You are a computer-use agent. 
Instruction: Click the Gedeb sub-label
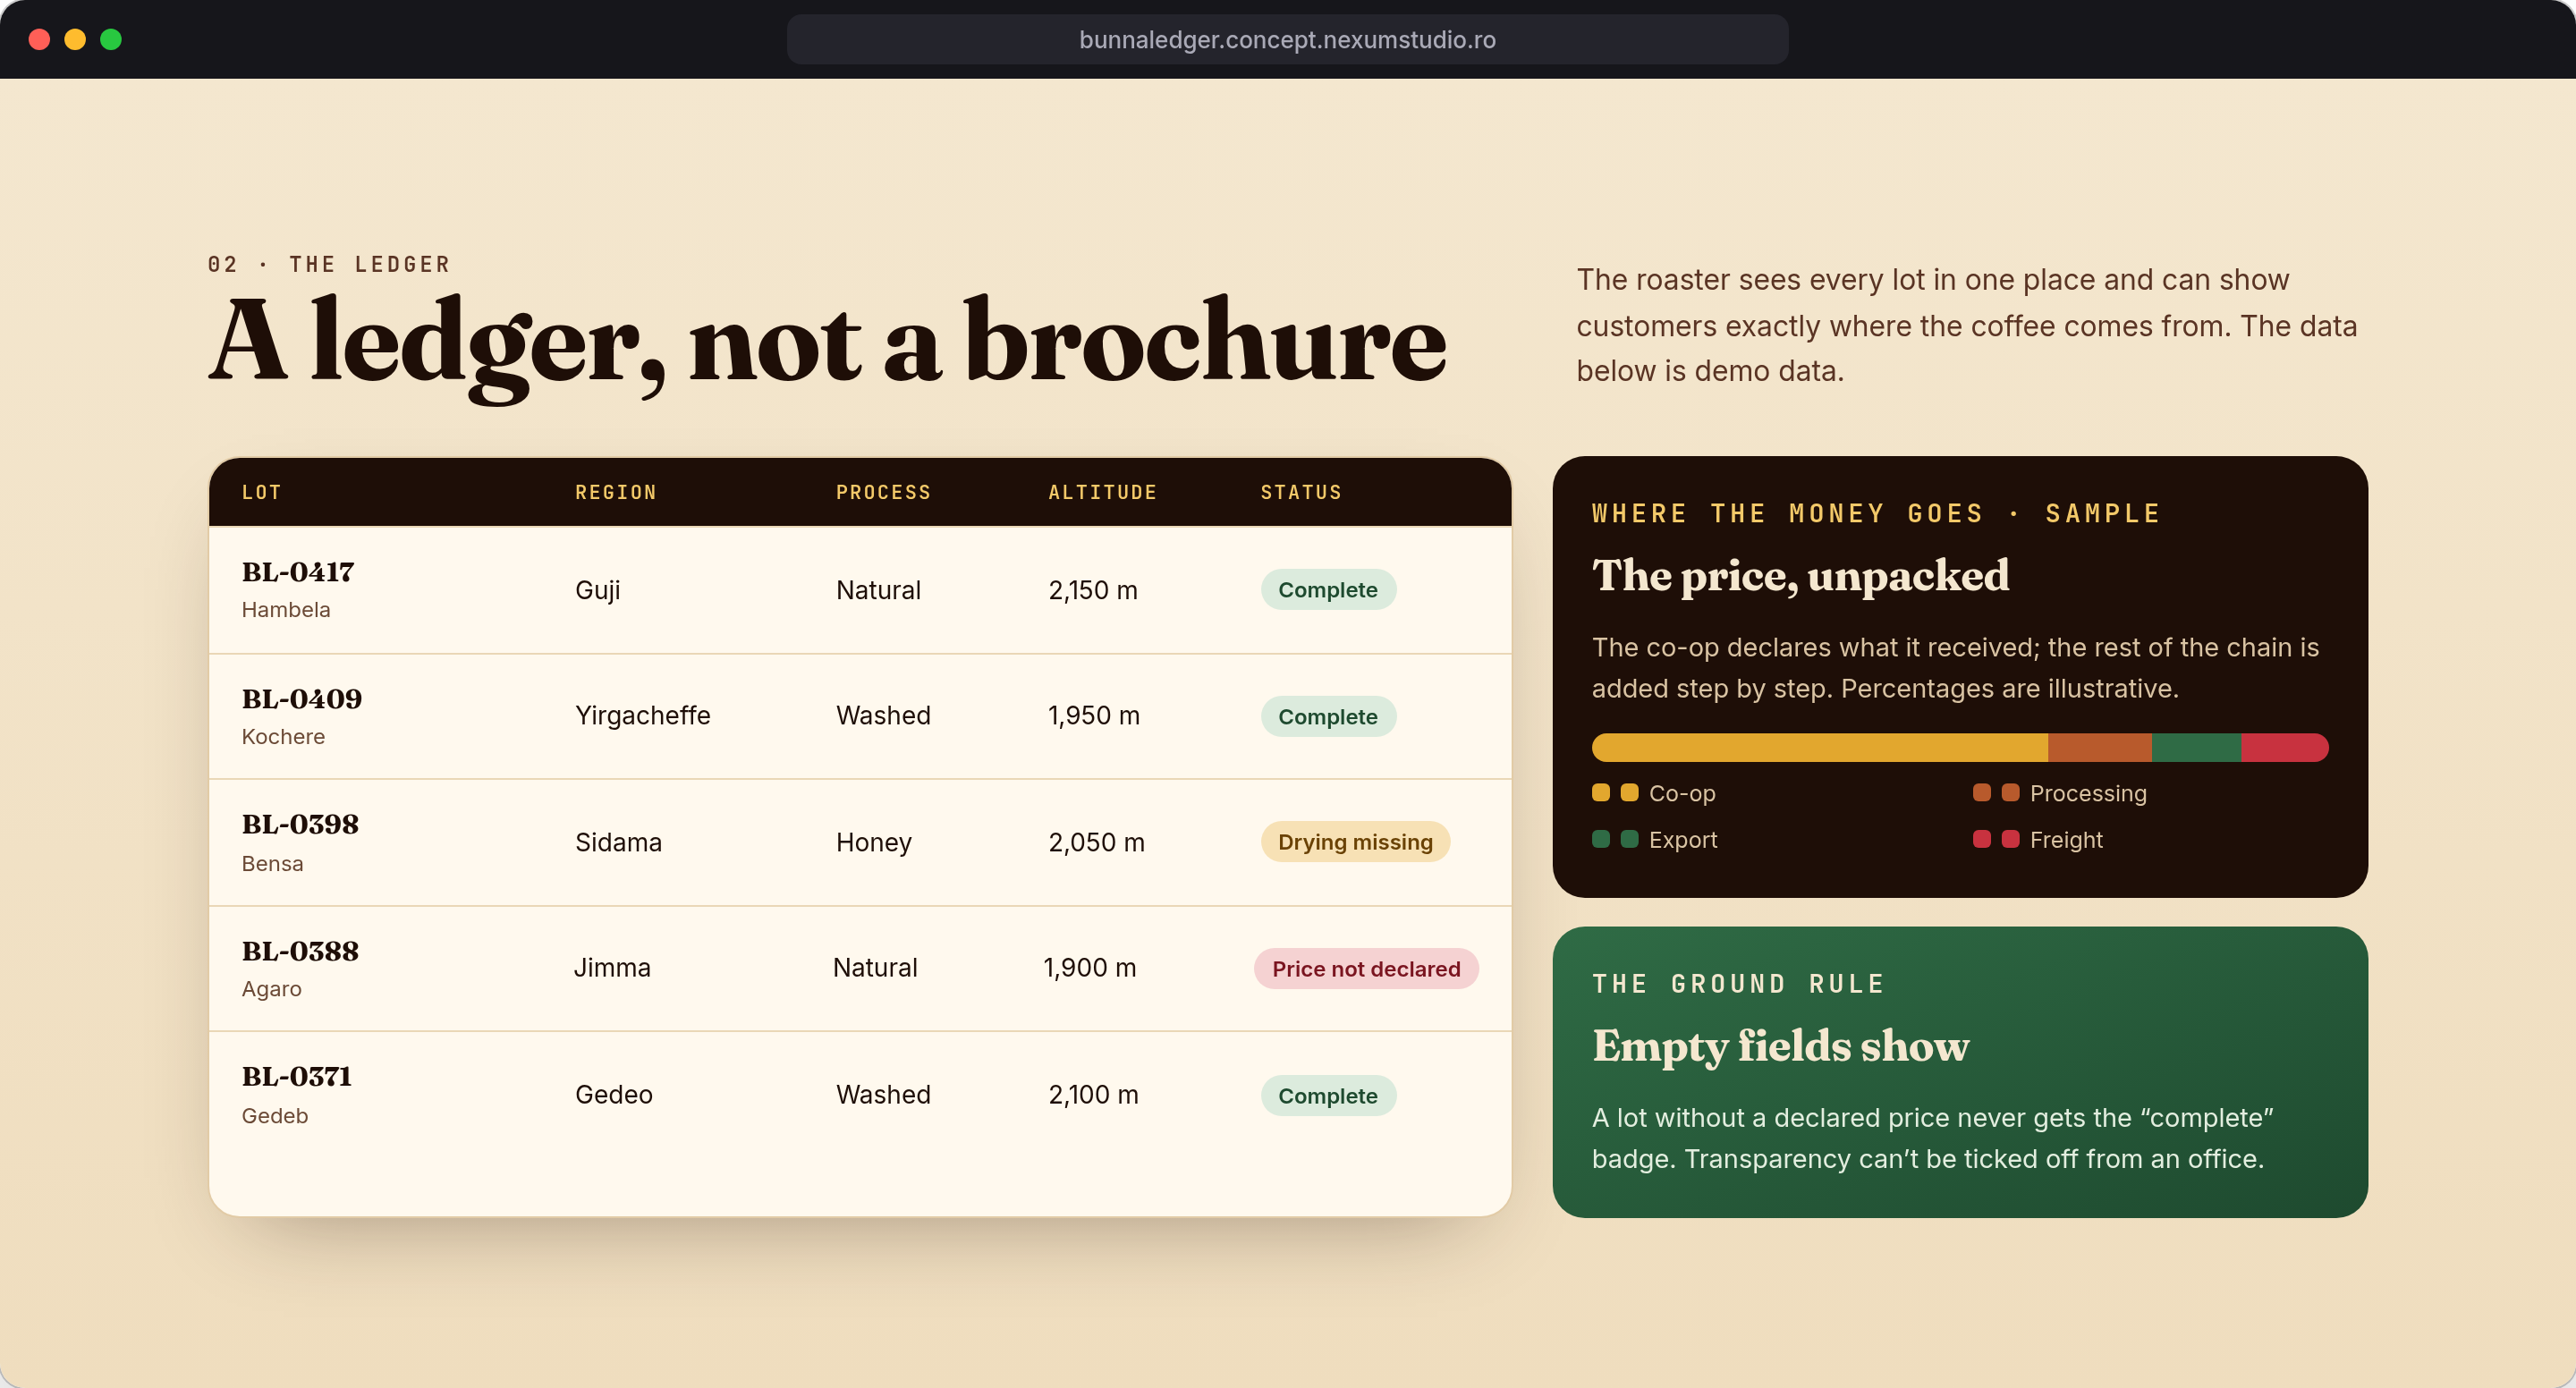pyautogui.click(x=274, y=1116)
